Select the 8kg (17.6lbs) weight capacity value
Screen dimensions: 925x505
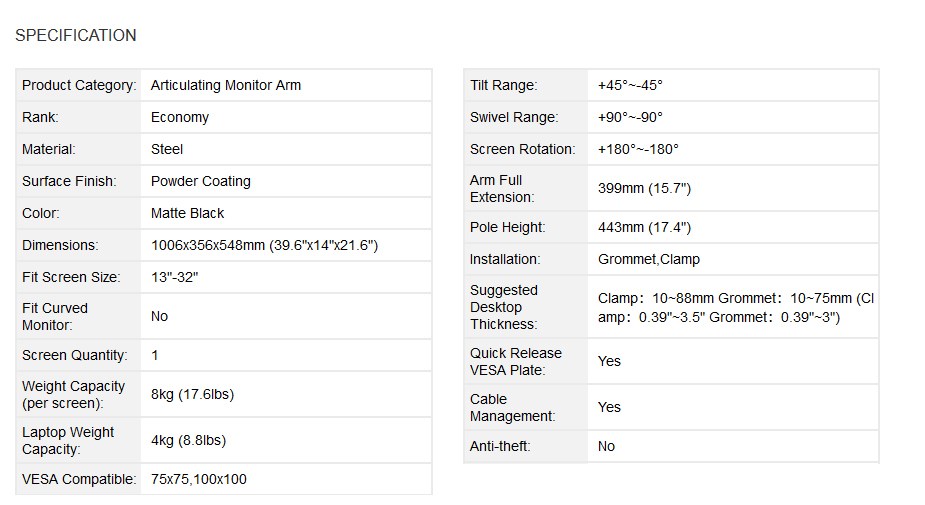pos(192,394)
